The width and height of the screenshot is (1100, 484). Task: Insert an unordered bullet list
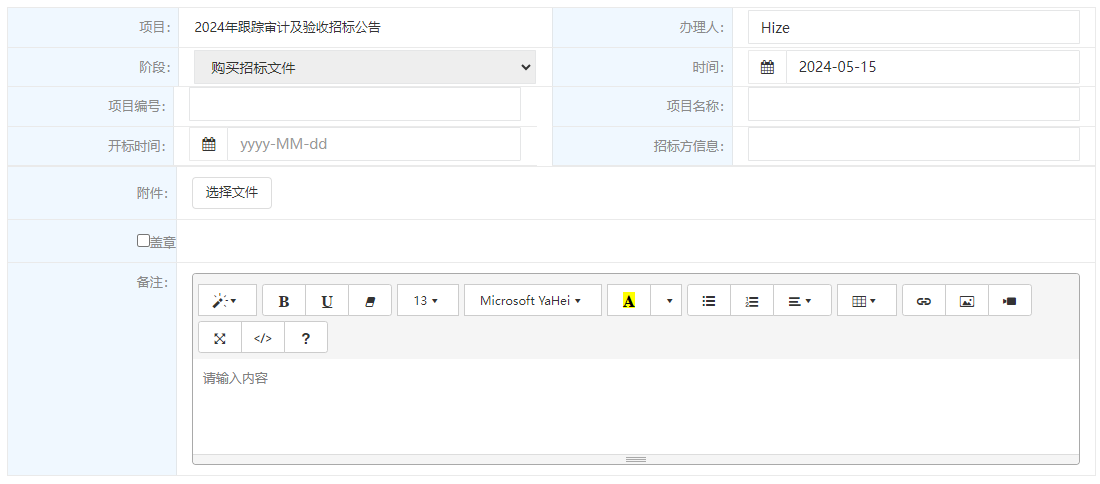tap(709, 301)
